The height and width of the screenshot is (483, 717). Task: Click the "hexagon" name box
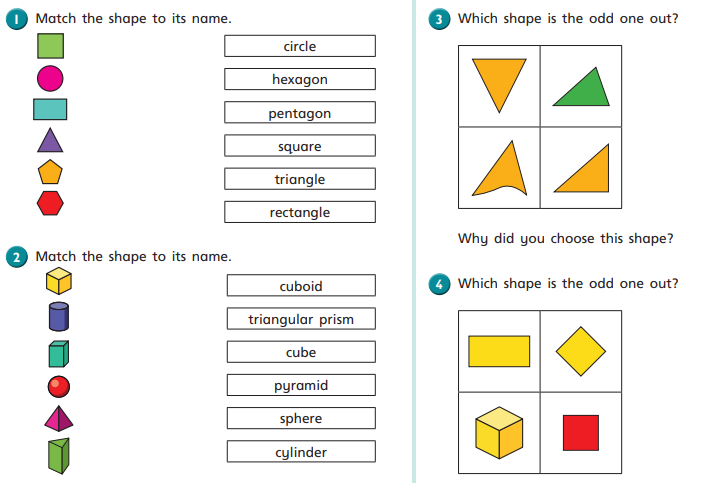click(x=300, y=79)
